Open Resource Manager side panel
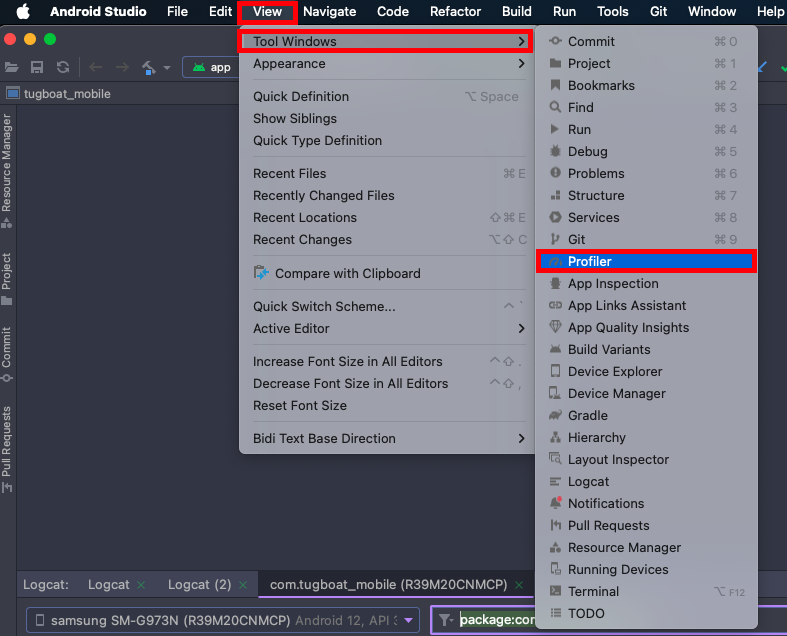Viewport: 787px width, 636px height. pos(7,171)
